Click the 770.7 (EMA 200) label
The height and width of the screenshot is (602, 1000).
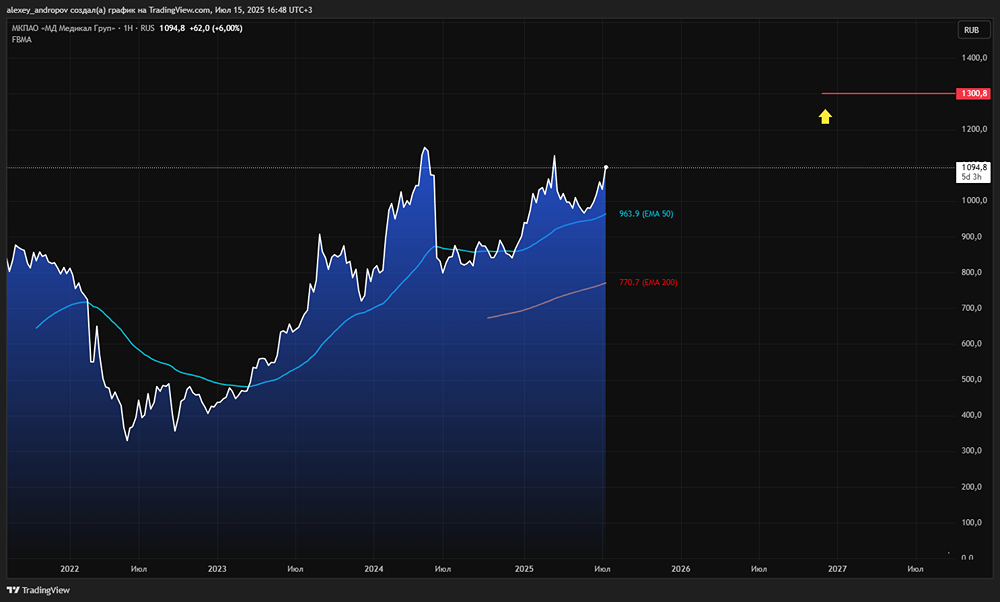(648, 282)
